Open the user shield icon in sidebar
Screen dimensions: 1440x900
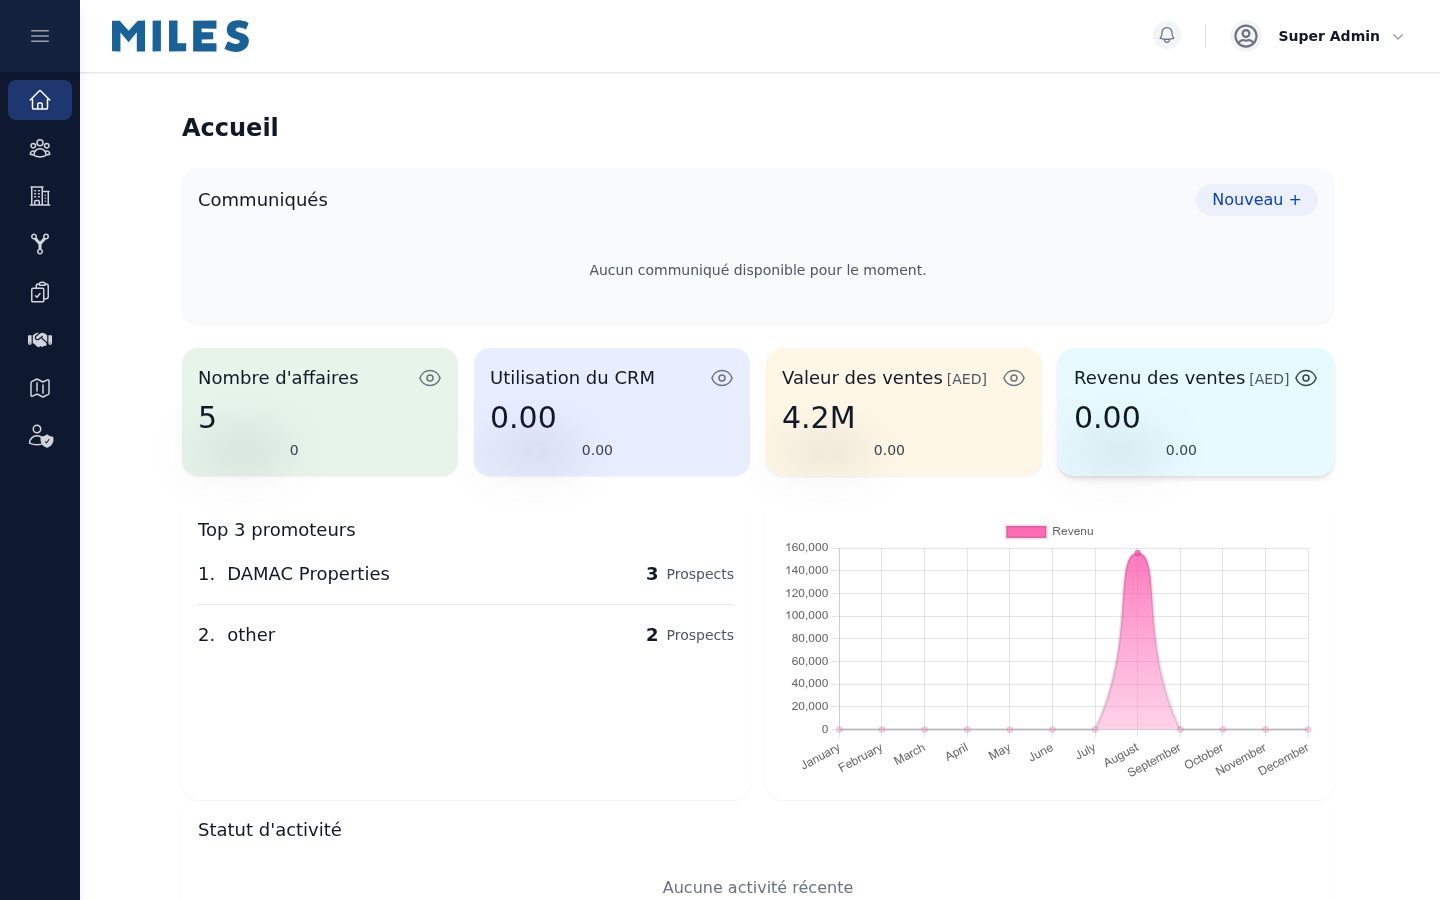click(x=40, y=436)
